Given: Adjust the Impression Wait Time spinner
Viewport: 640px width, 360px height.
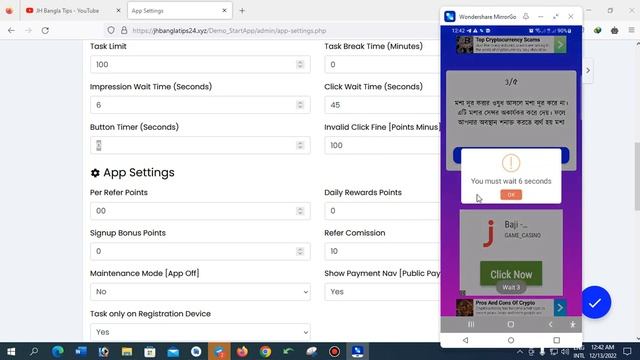Looking at the screenshot, I should (x=300, y=105).
